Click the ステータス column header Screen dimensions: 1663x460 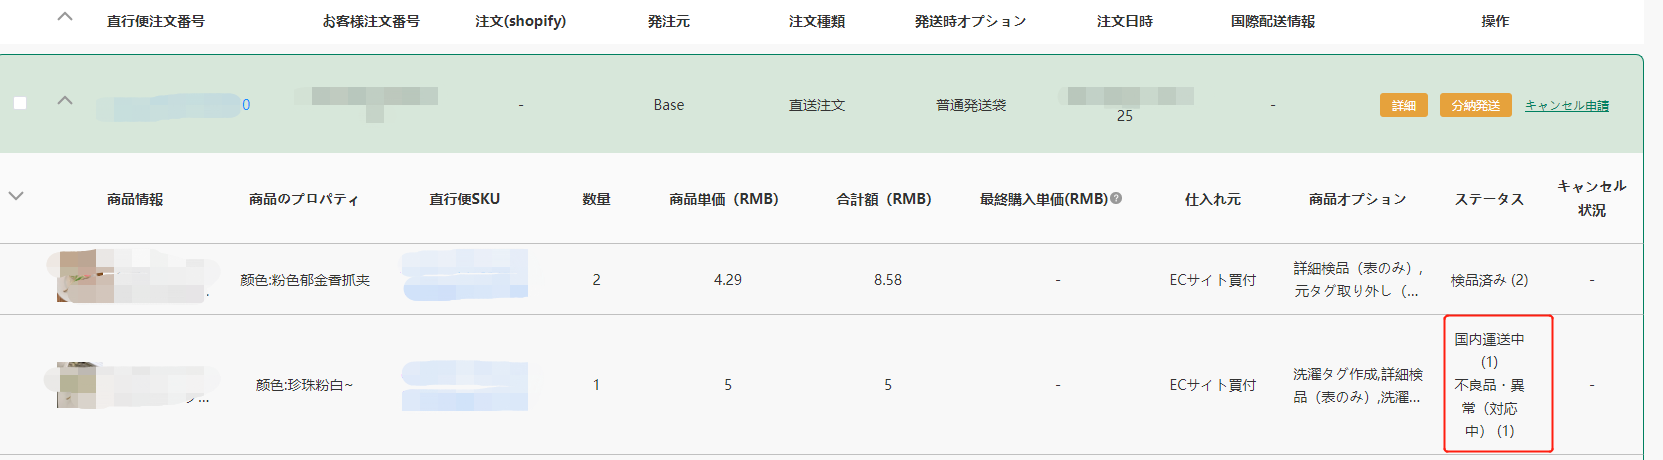pyautogui.click(x=1489, y=199)
